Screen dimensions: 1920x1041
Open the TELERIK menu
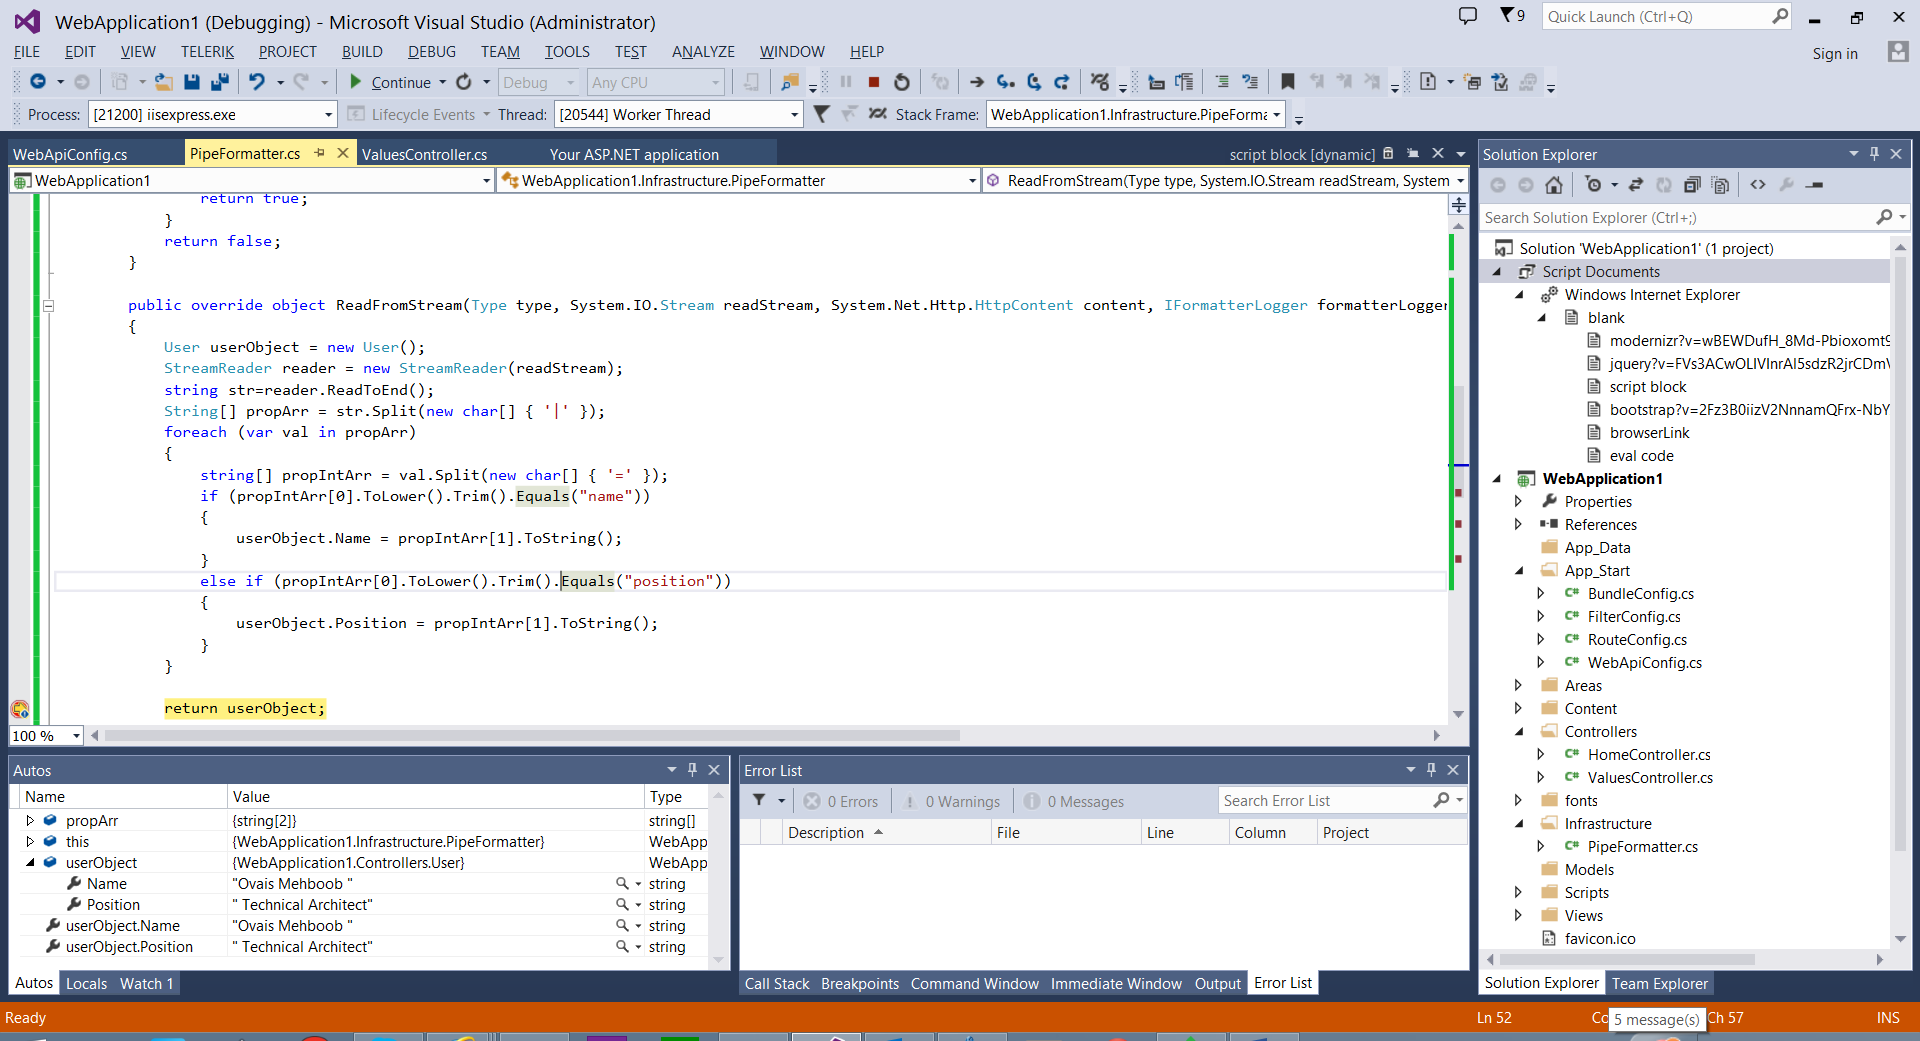click(x=207, y=51)
